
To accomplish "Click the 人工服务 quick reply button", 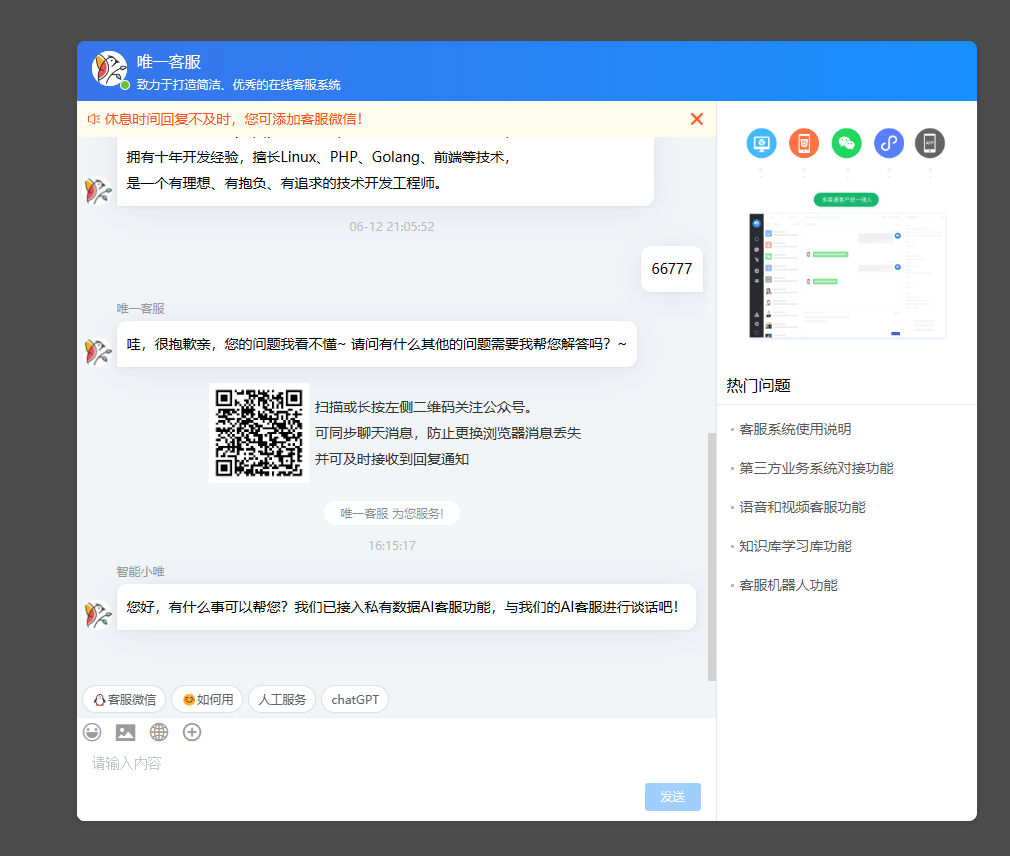I will pos(282,699).
